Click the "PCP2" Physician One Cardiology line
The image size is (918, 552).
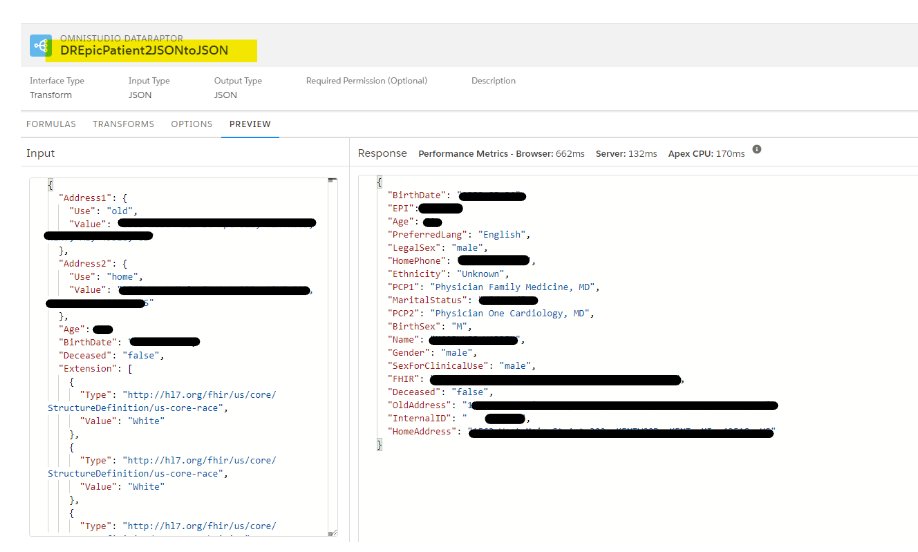click(x=491, y=313)
